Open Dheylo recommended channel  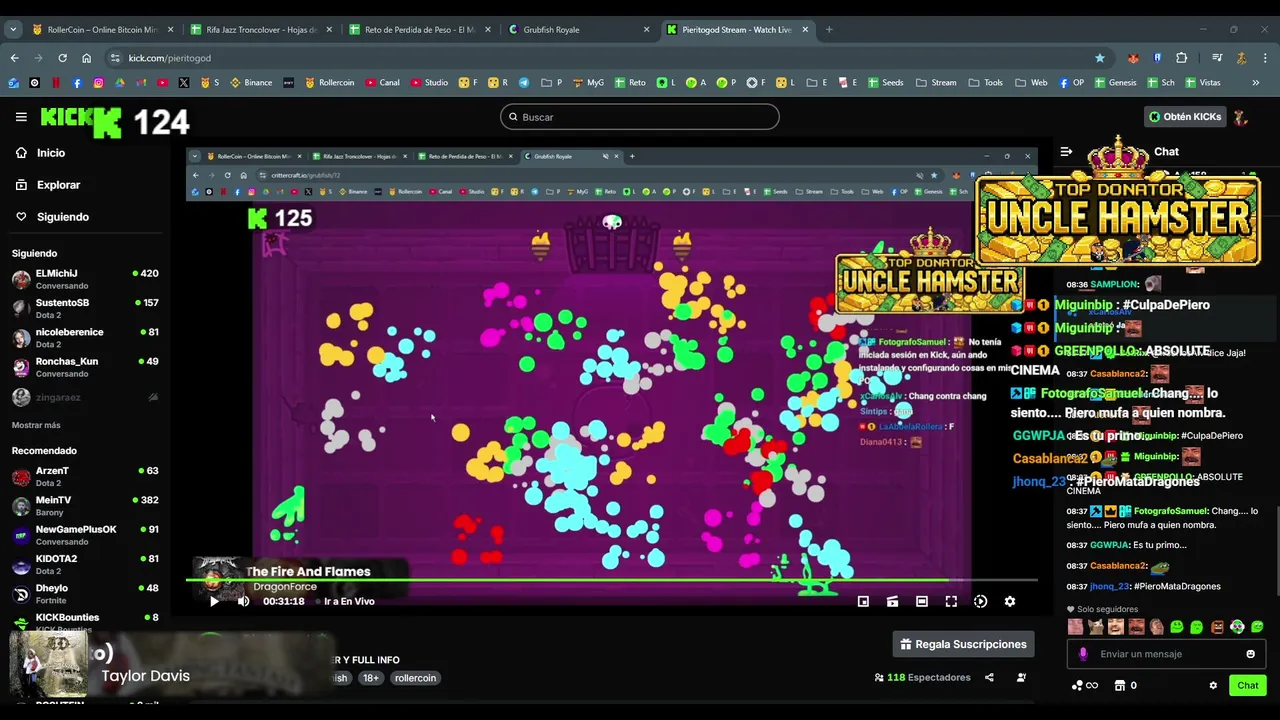[85, 594]
